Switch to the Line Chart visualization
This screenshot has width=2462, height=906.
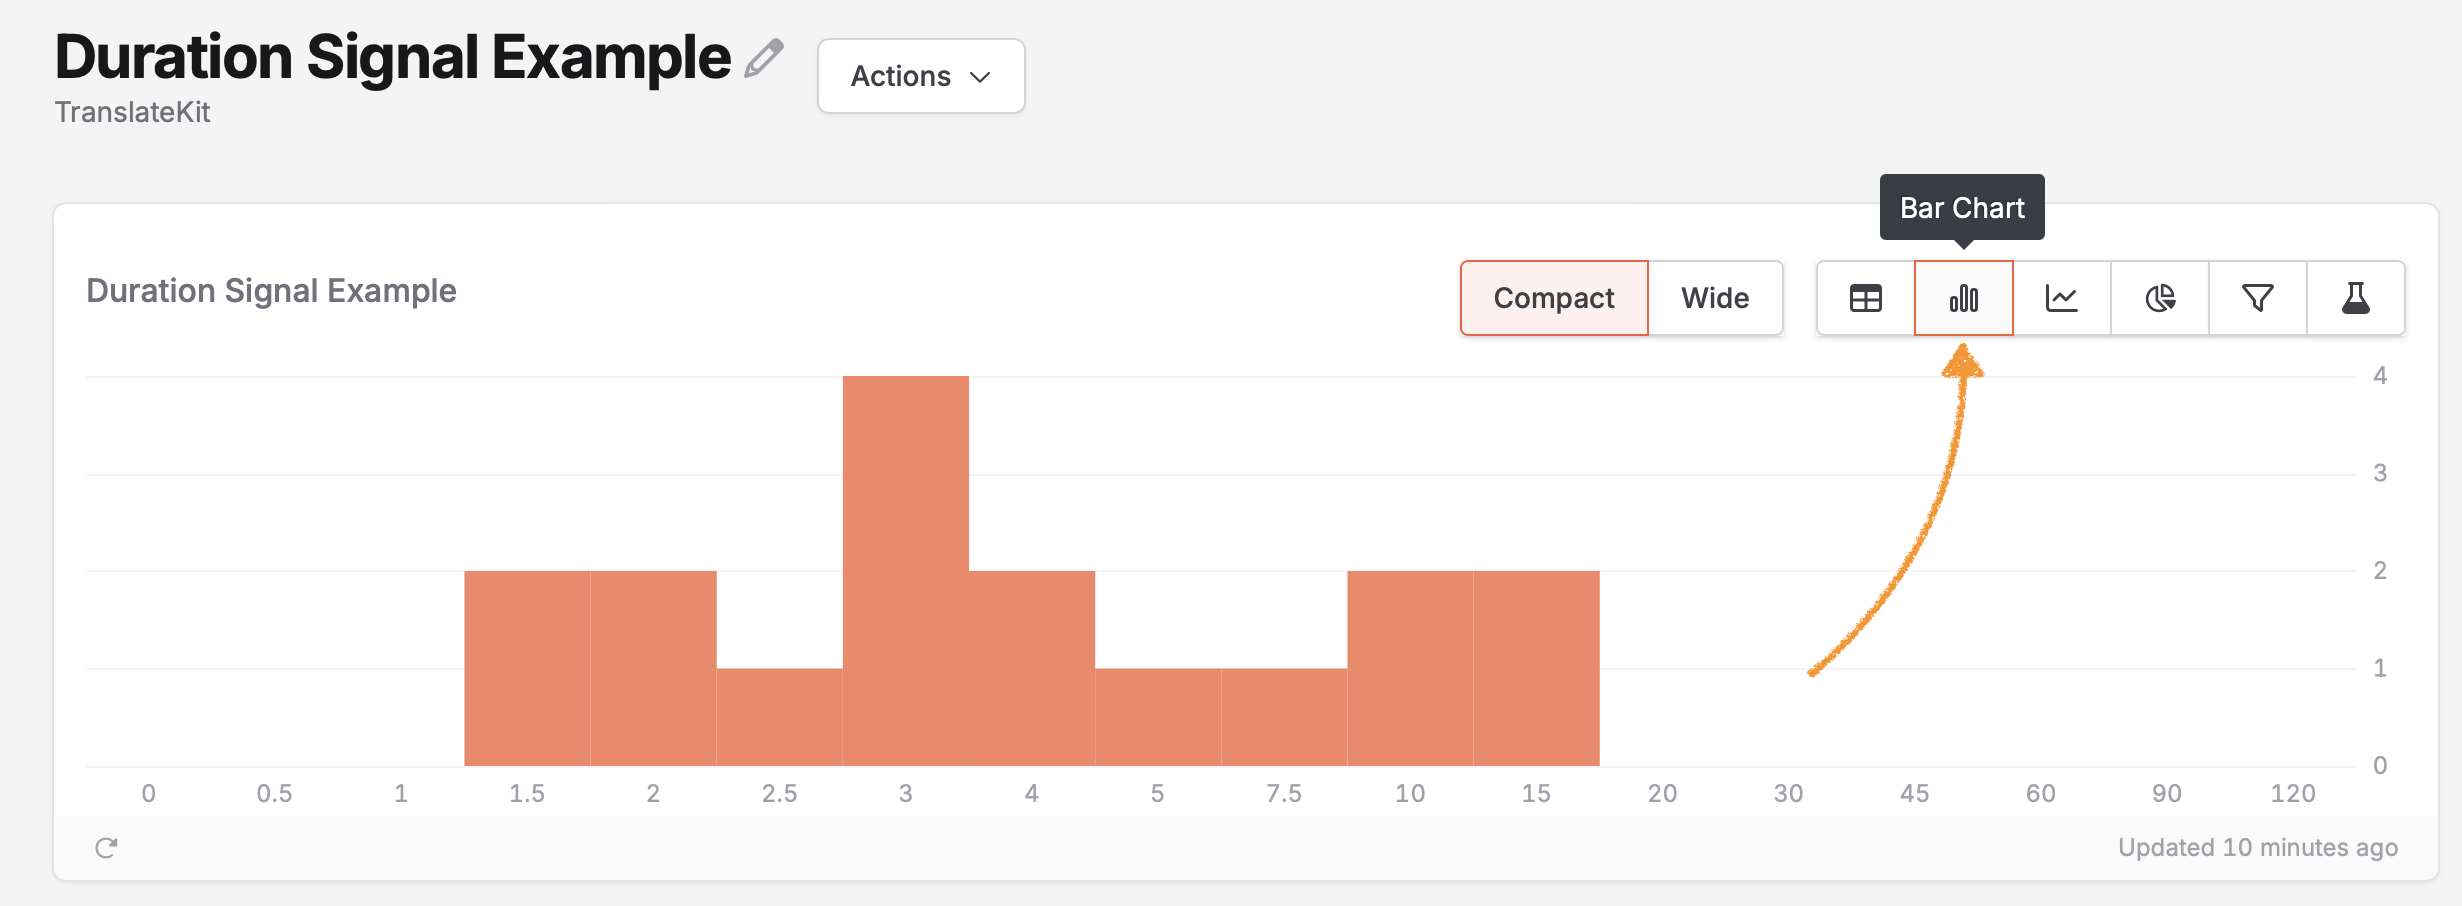coord(2060,297)
